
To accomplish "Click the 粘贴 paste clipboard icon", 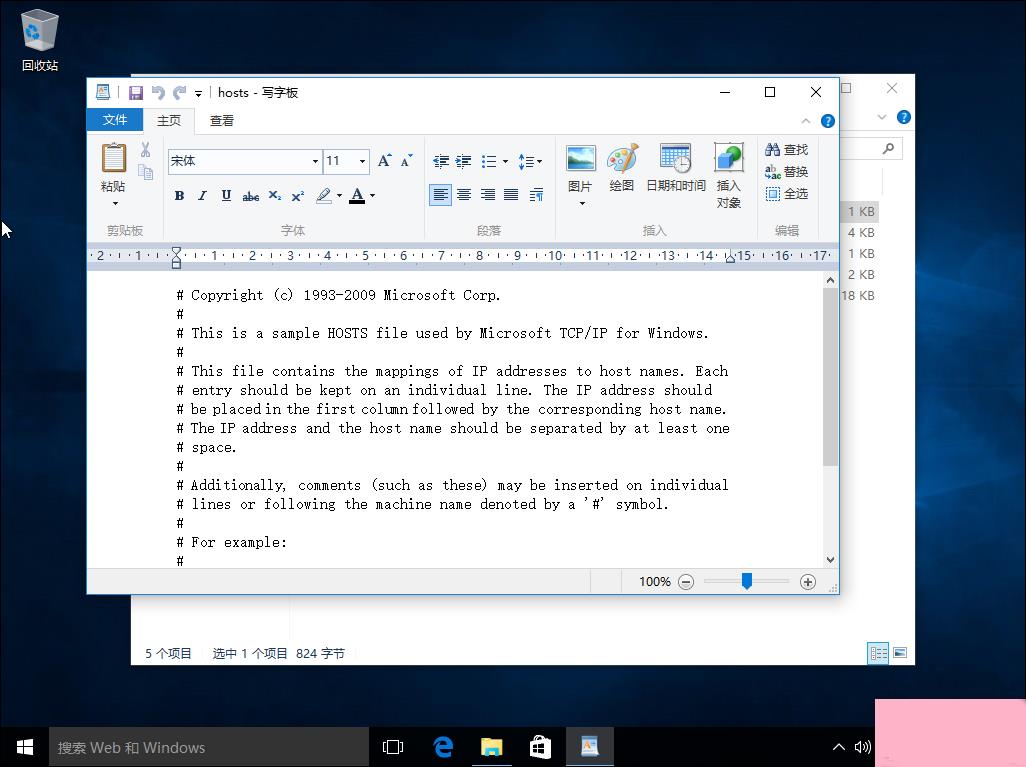I will click(x=114, y=158).
